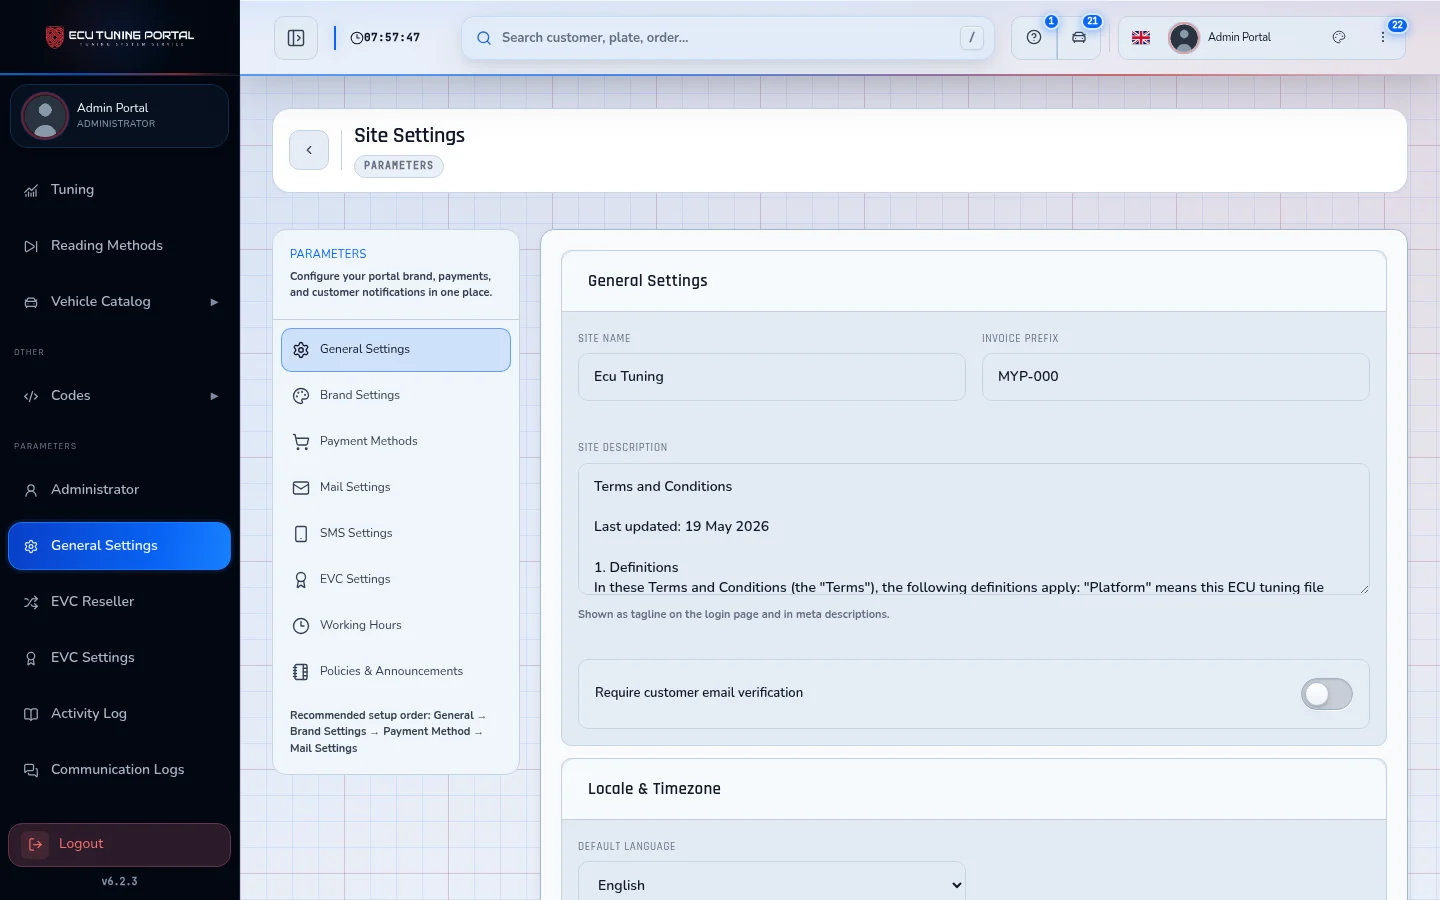
Task: Click the Communication Logs chat icon
Action: (x=31, y=770)
